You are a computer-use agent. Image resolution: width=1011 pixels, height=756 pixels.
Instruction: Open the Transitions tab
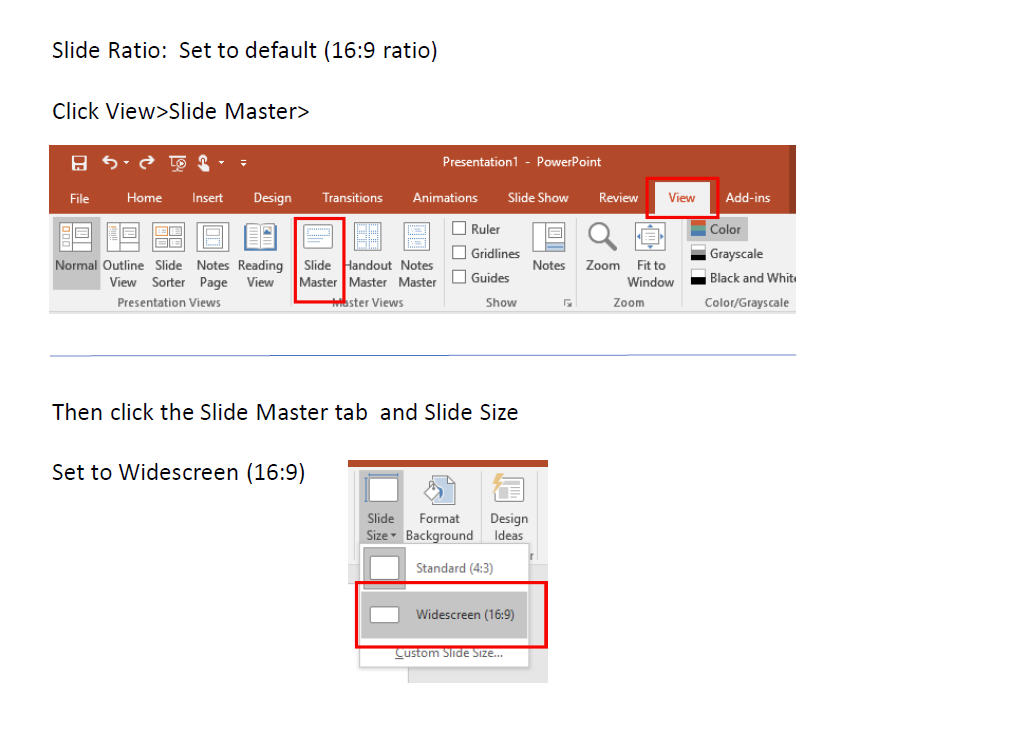[x=352, y=198]
